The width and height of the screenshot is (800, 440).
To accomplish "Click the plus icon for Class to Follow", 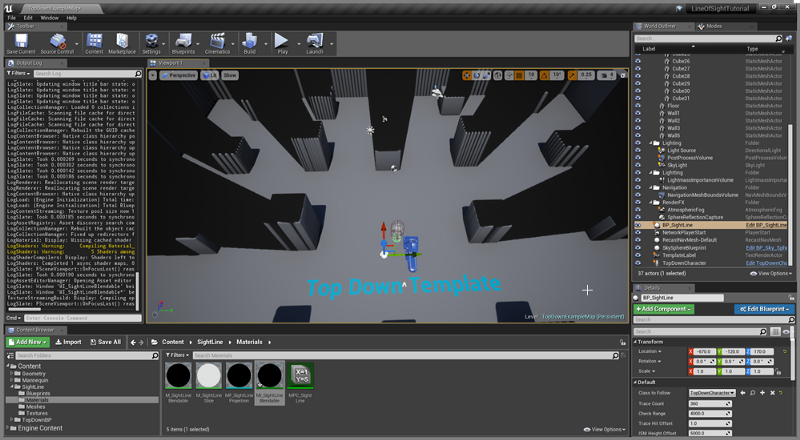I will [762, 393].
